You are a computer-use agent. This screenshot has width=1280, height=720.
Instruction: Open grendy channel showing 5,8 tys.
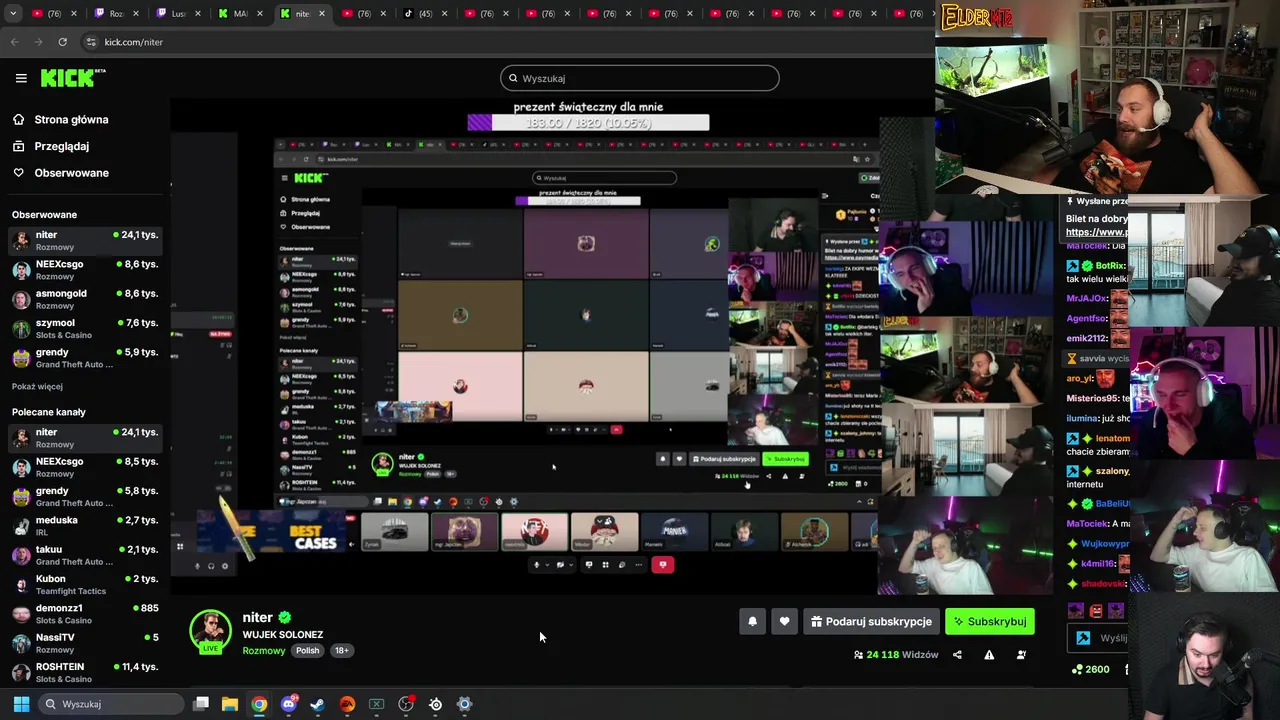tap(84, 496)
